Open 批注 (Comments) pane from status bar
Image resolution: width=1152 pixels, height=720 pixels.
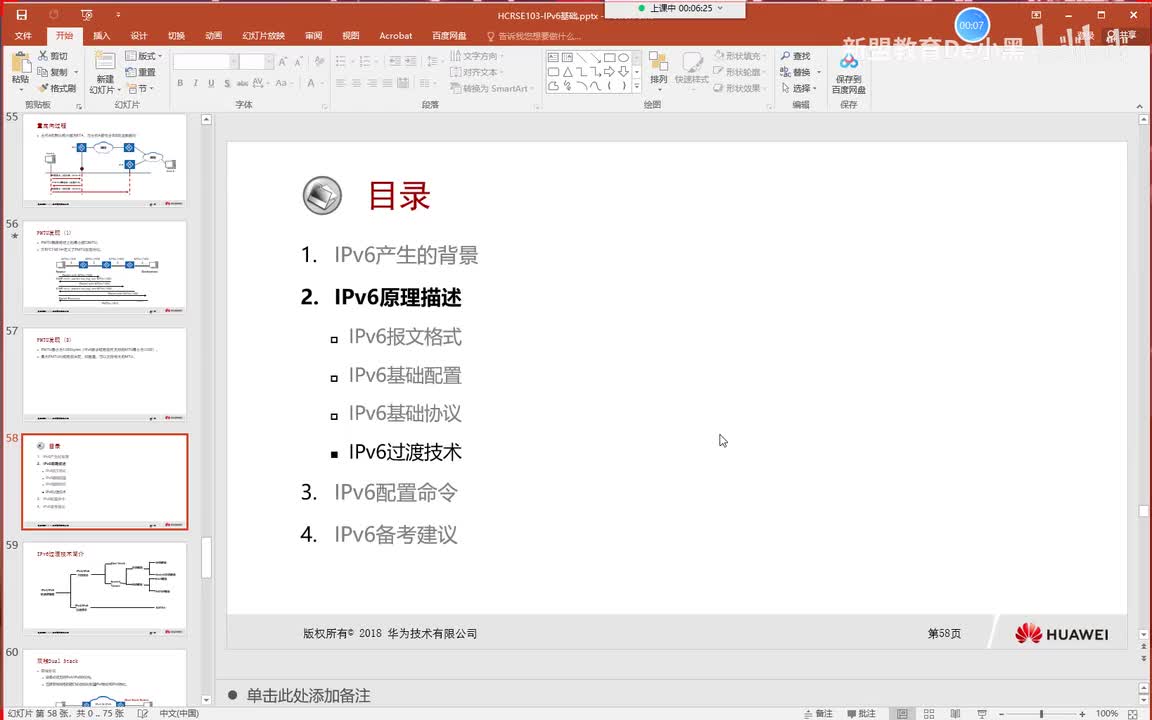(x=861, y=713)
